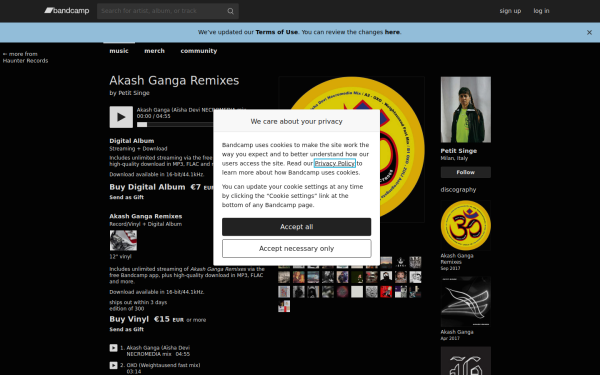Click the Privacy Policy link
The width and height of the screenshot is (600, 375).
click(x=335, y=163)
